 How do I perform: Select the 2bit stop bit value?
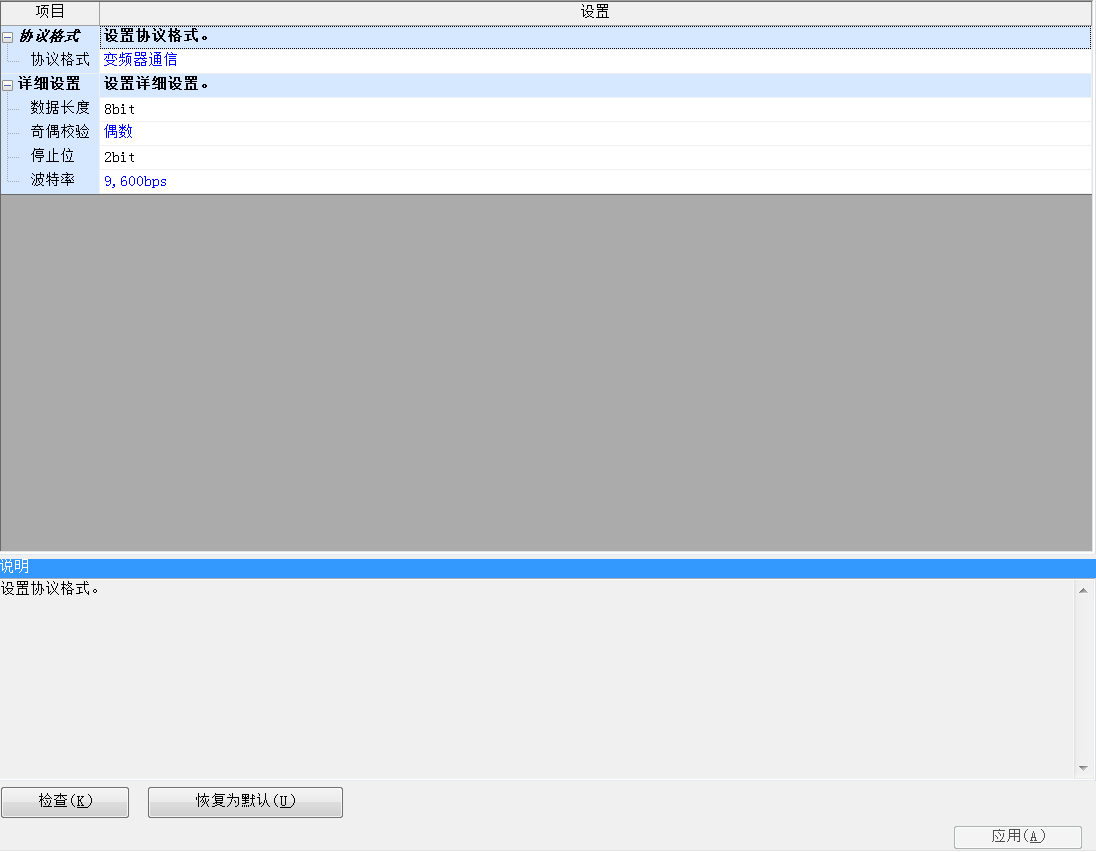pyautogui.click(x=119, y=157)
